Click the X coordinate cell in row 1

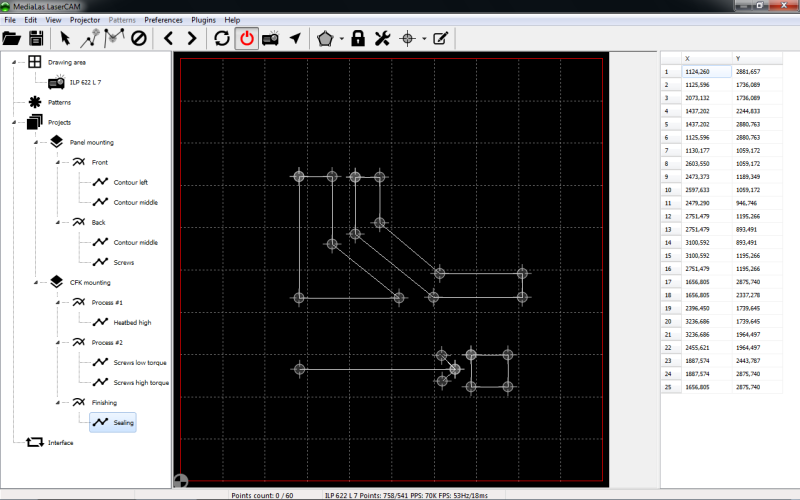click(x=704, y=72)
